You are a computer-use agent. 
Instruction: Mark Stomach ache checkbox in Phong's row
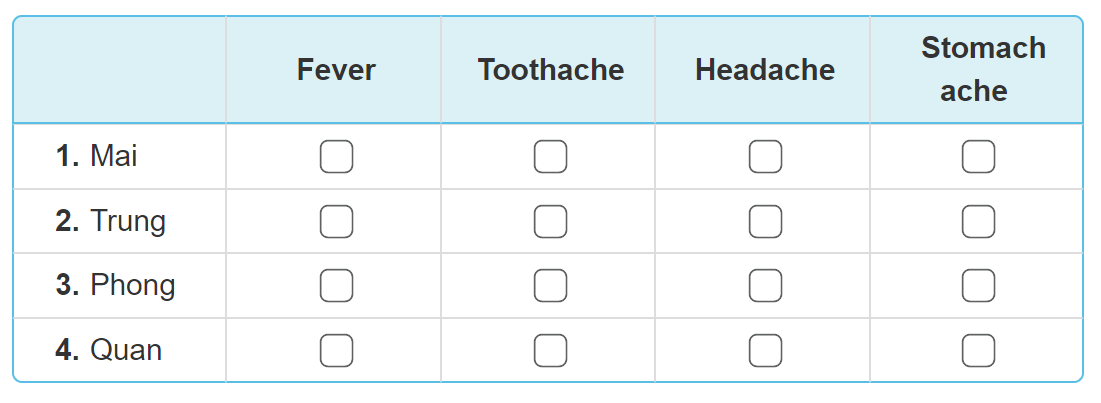978,286
